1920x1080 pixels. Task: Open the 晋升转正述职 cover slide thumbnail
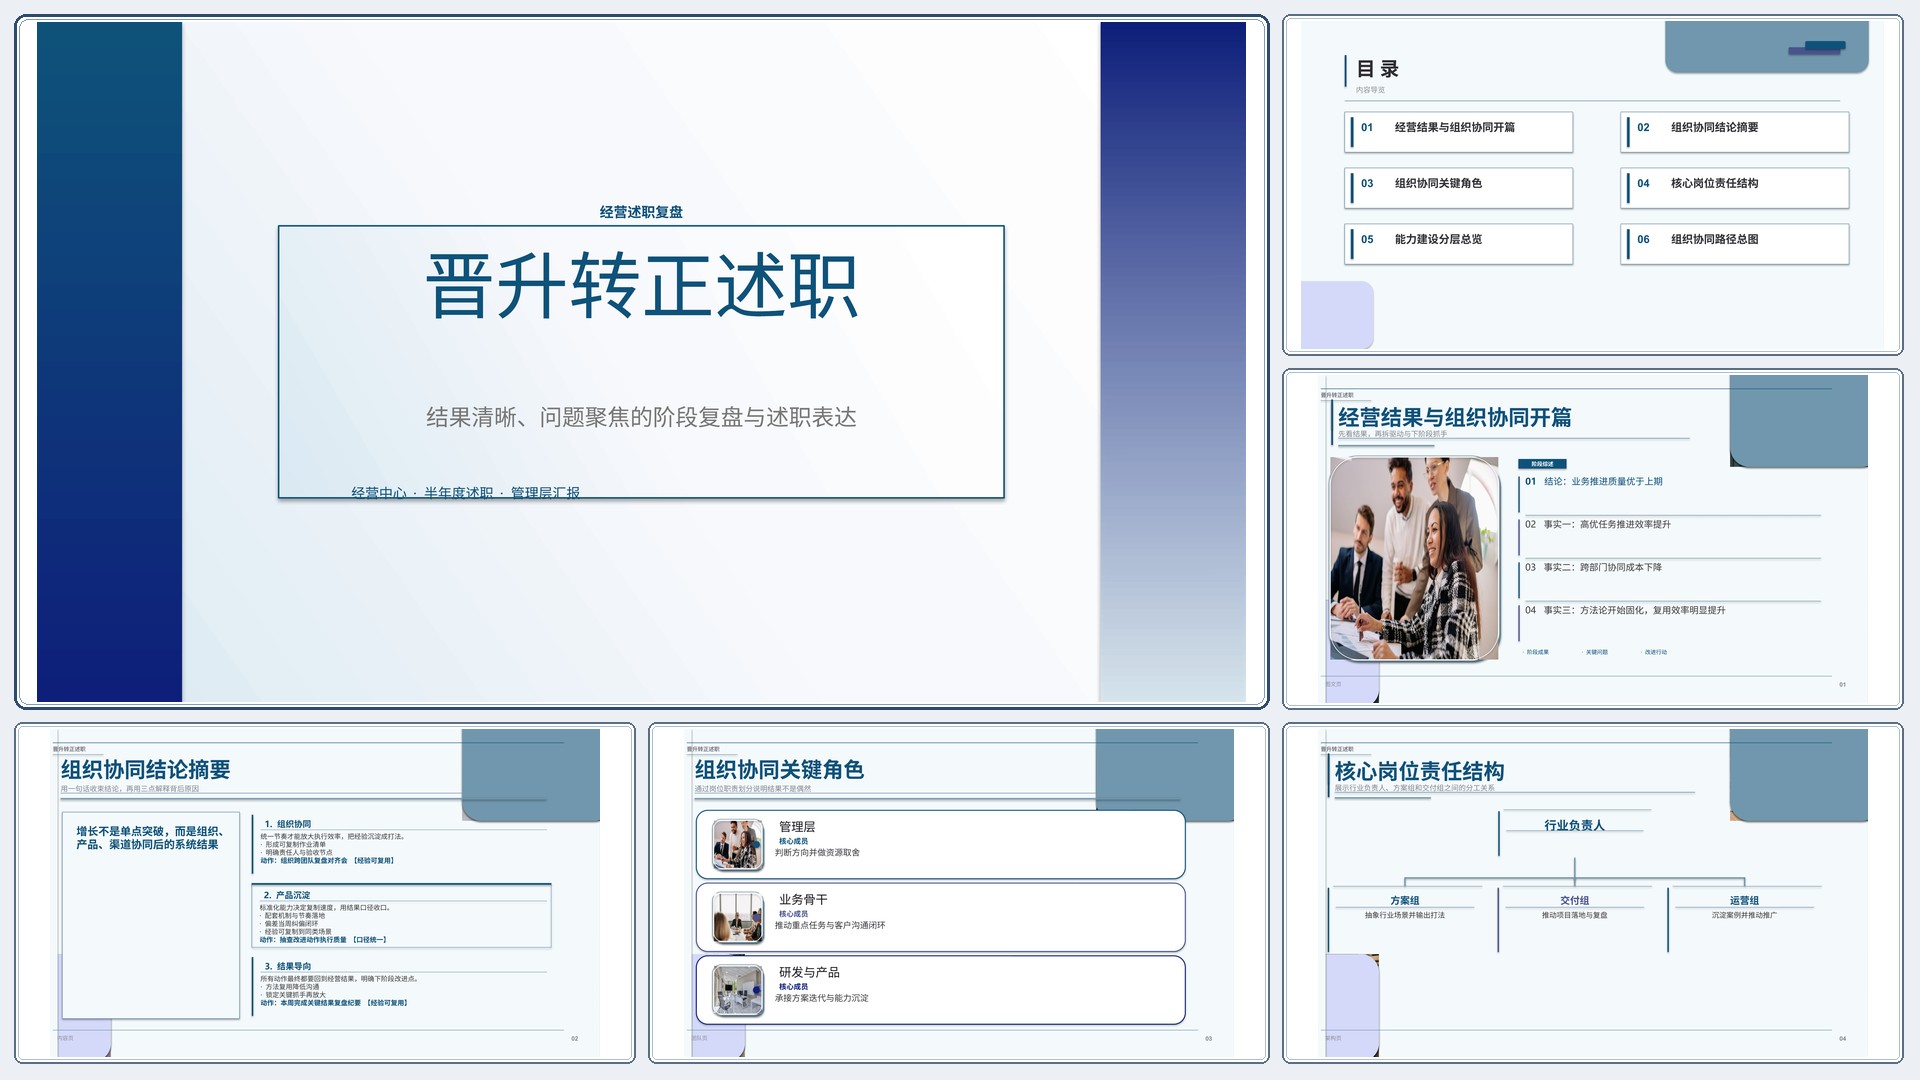[641, 361]
